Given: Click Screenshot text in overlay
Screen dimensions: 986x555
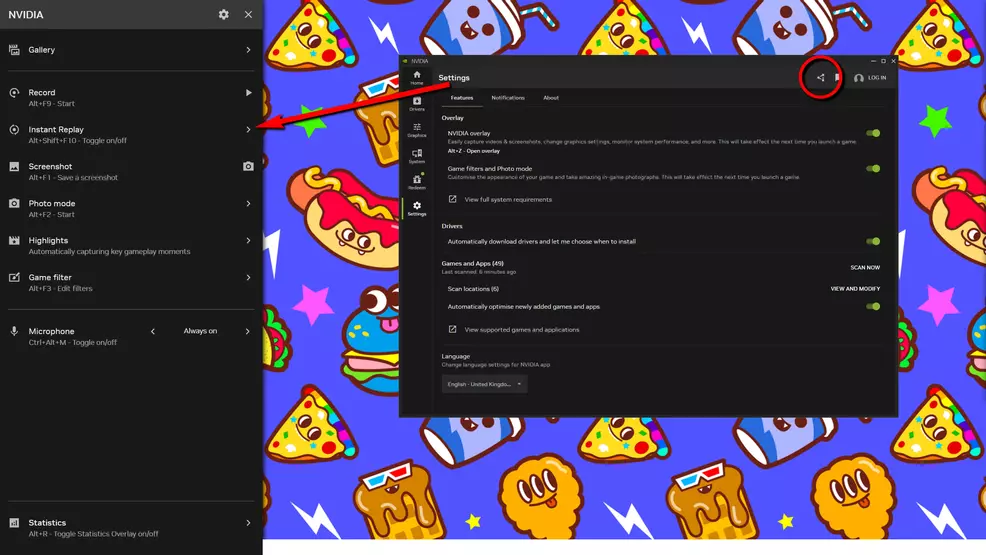Looking at the screenshot, I should coord(50,167).
